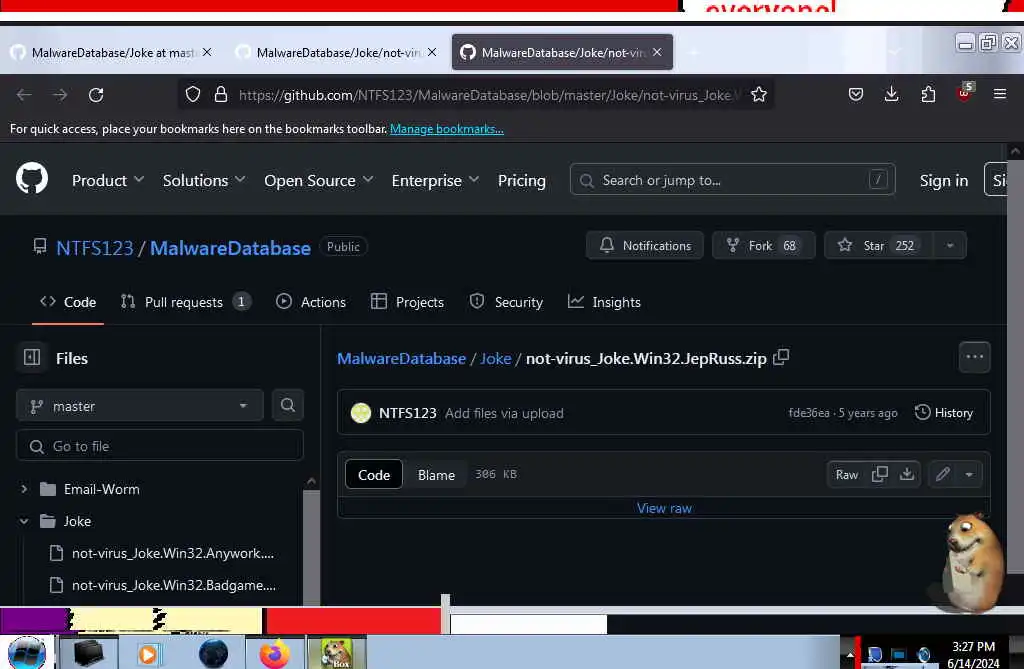This screenshot has height=669, width=1024.
Task: Copy file path with the copy icon
Action: 781,358
